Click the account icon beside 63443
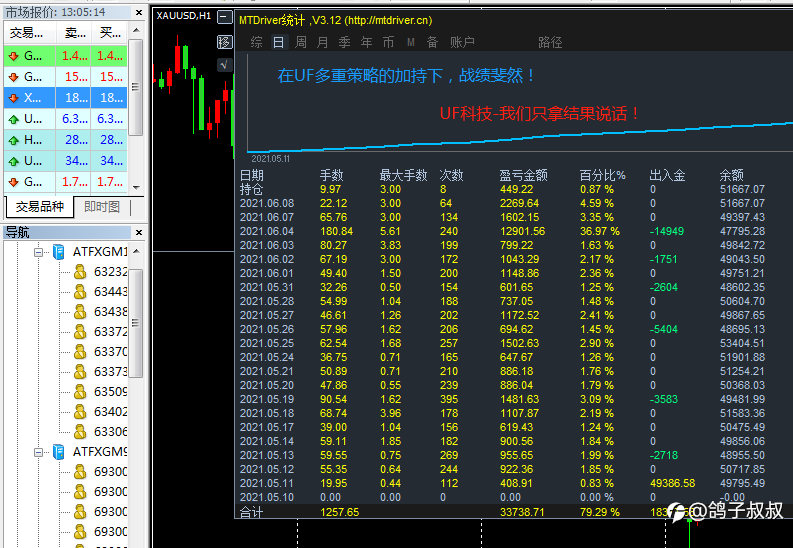 point(80,292)
